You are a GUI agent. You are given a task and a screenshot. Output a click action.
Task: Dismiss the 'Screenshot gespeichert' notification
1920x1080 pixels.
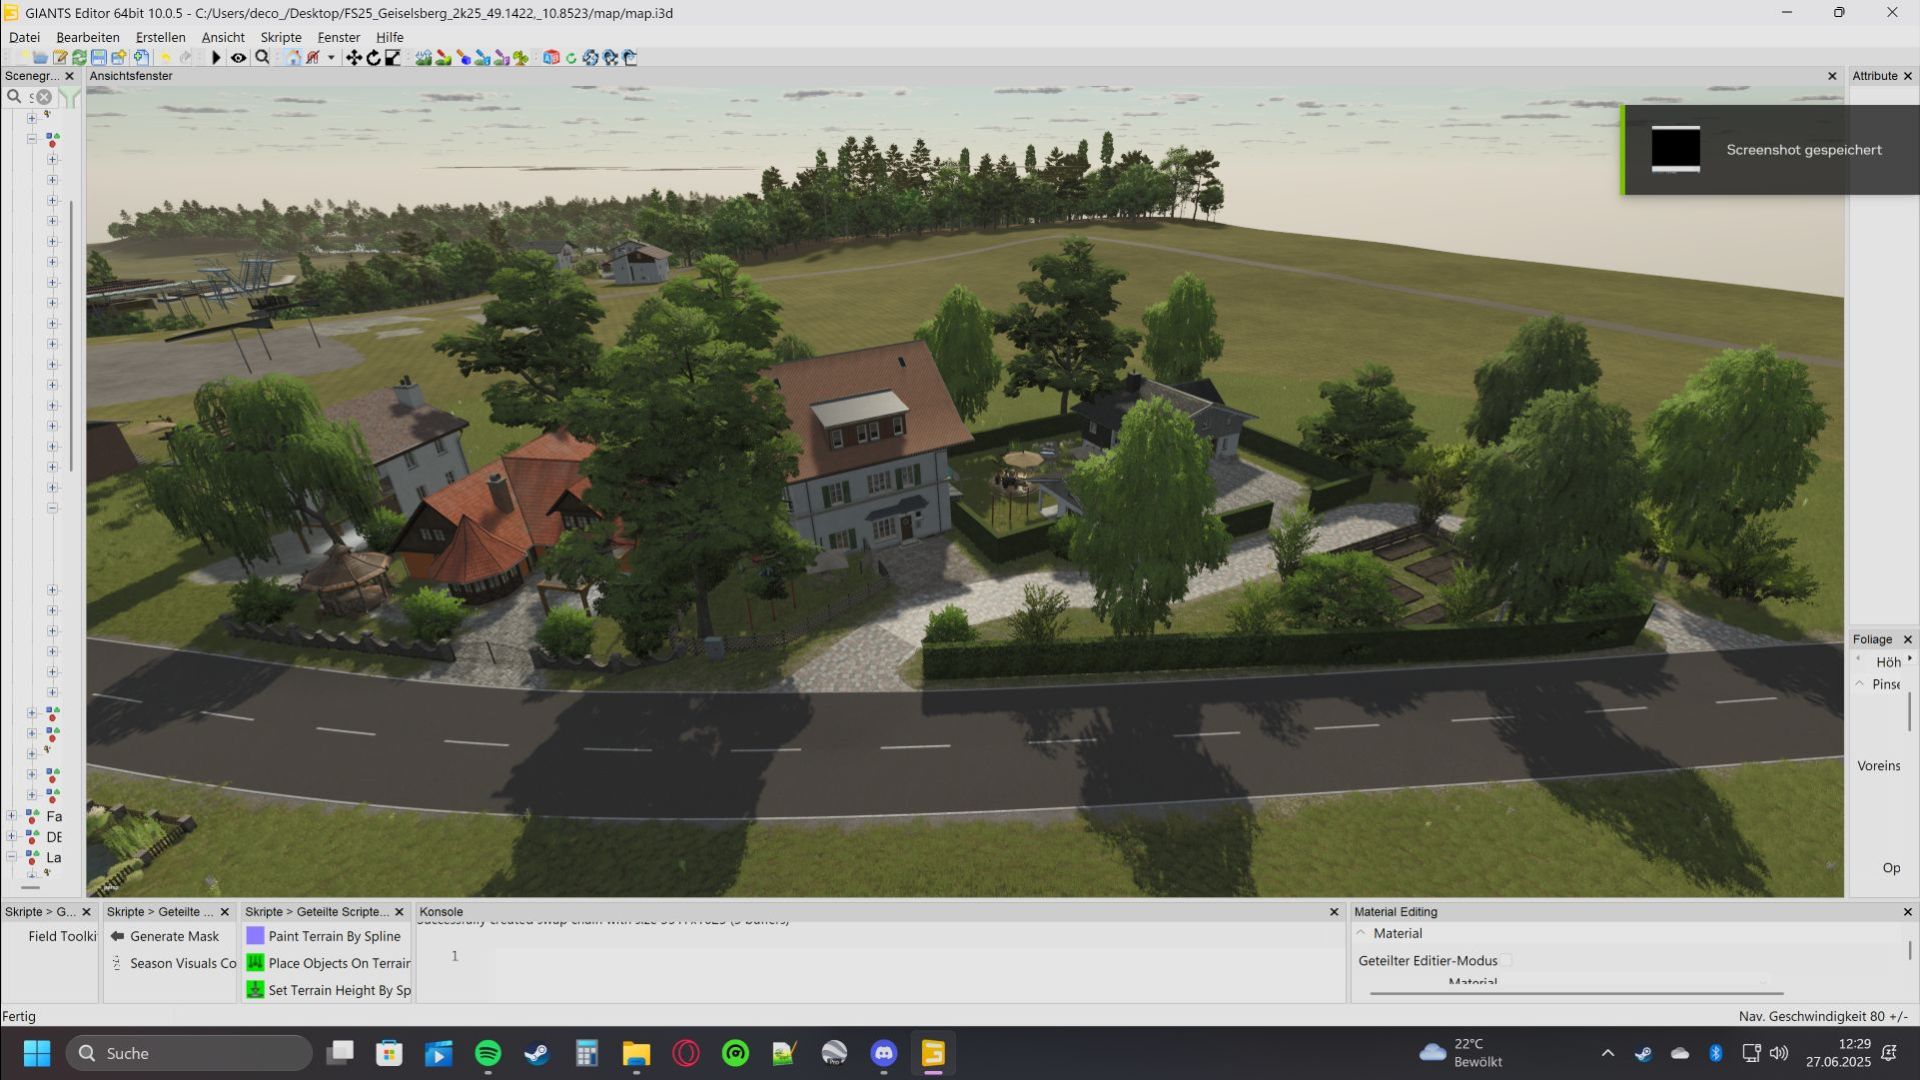(x=1771, y=150)
